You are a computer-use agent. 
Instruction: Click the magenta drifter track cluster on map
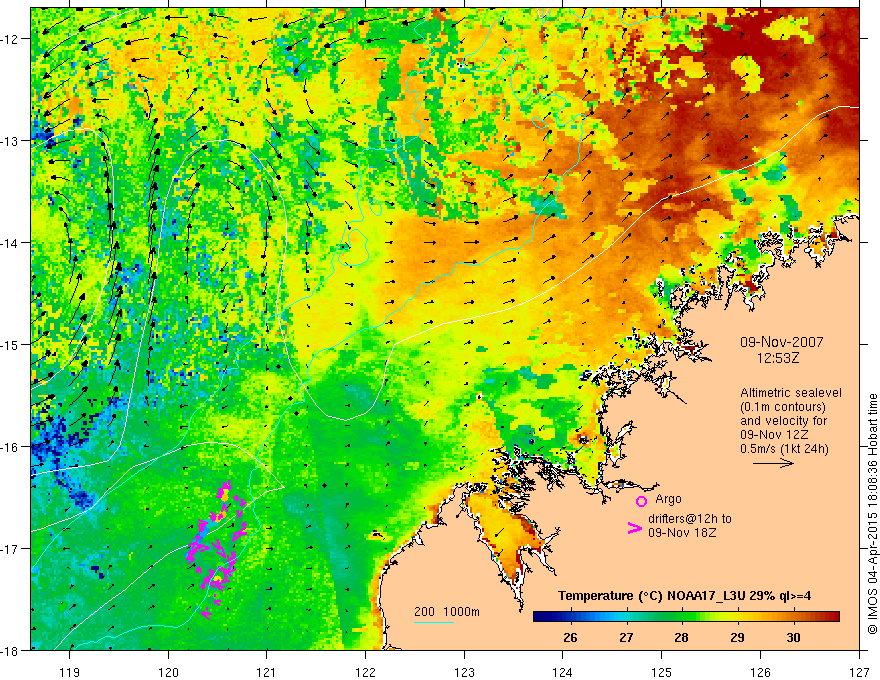pos(216,550)
